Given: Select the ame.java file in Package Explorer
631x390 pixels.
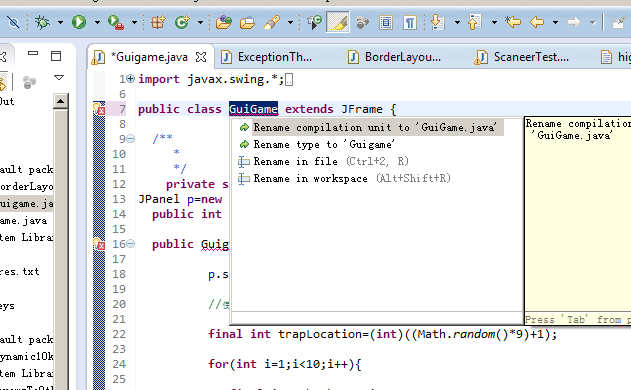Looking at the screenshot, I should (24, 221).
